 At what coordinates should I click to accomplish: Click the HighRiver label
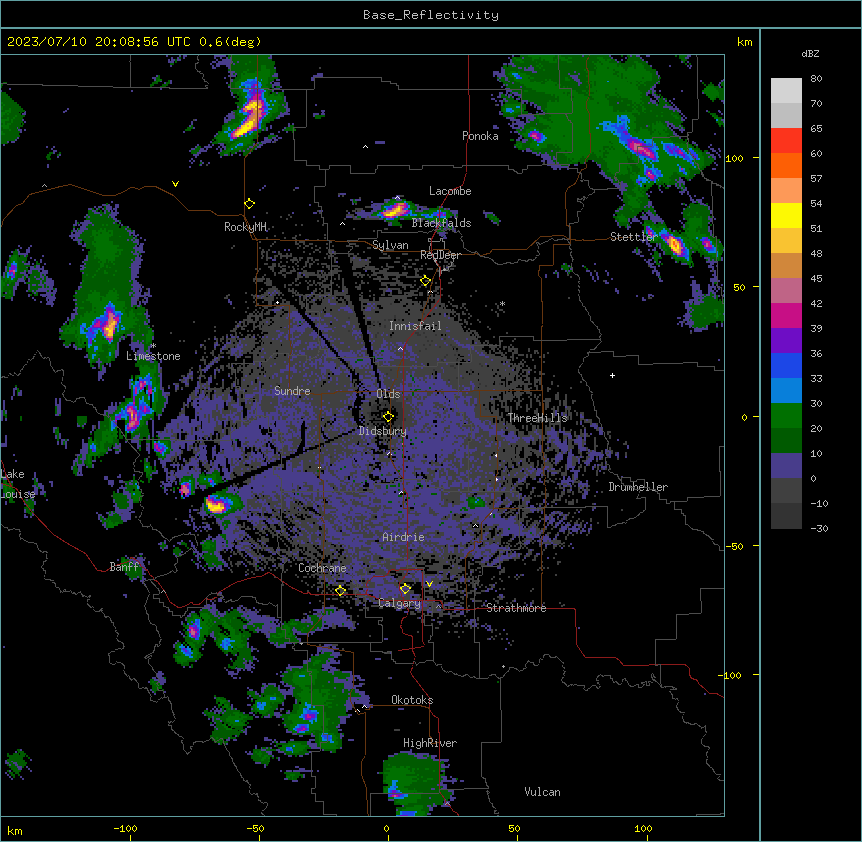click(x=430, y=743)
